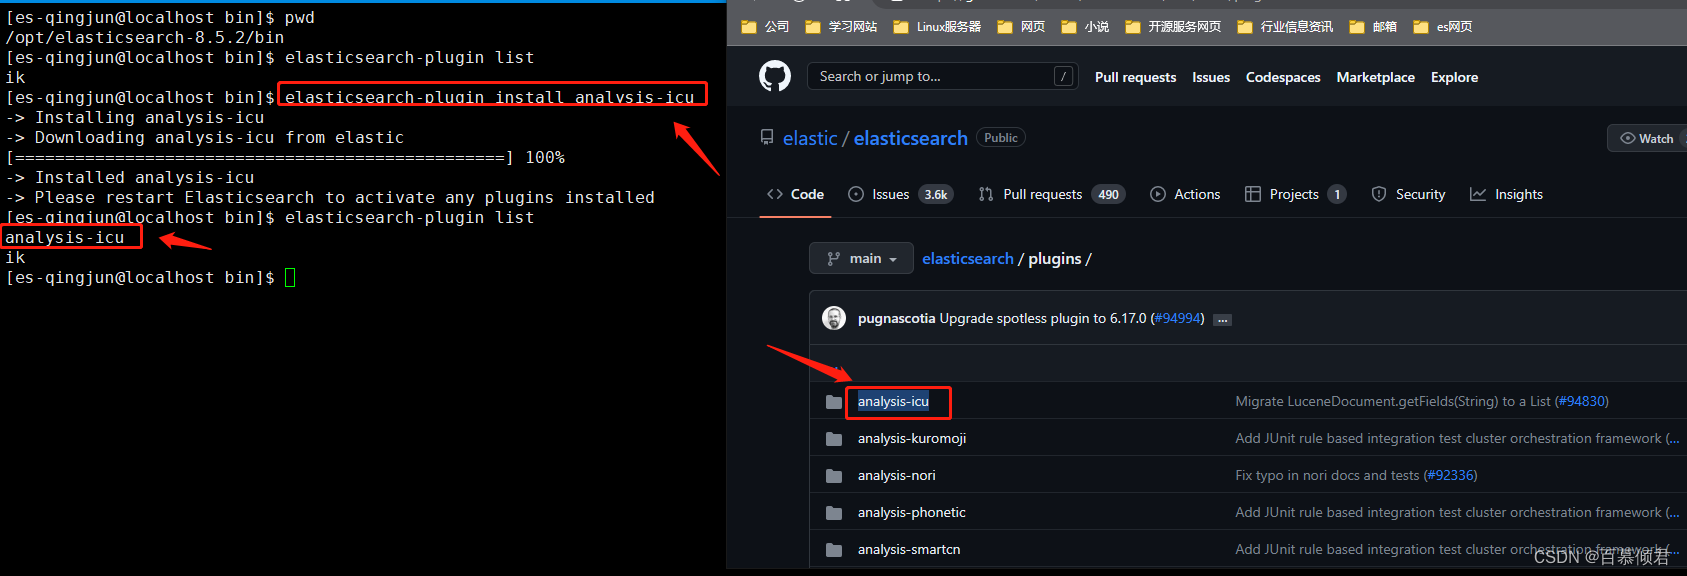Open the Actions tab

tap(1185, 194)
